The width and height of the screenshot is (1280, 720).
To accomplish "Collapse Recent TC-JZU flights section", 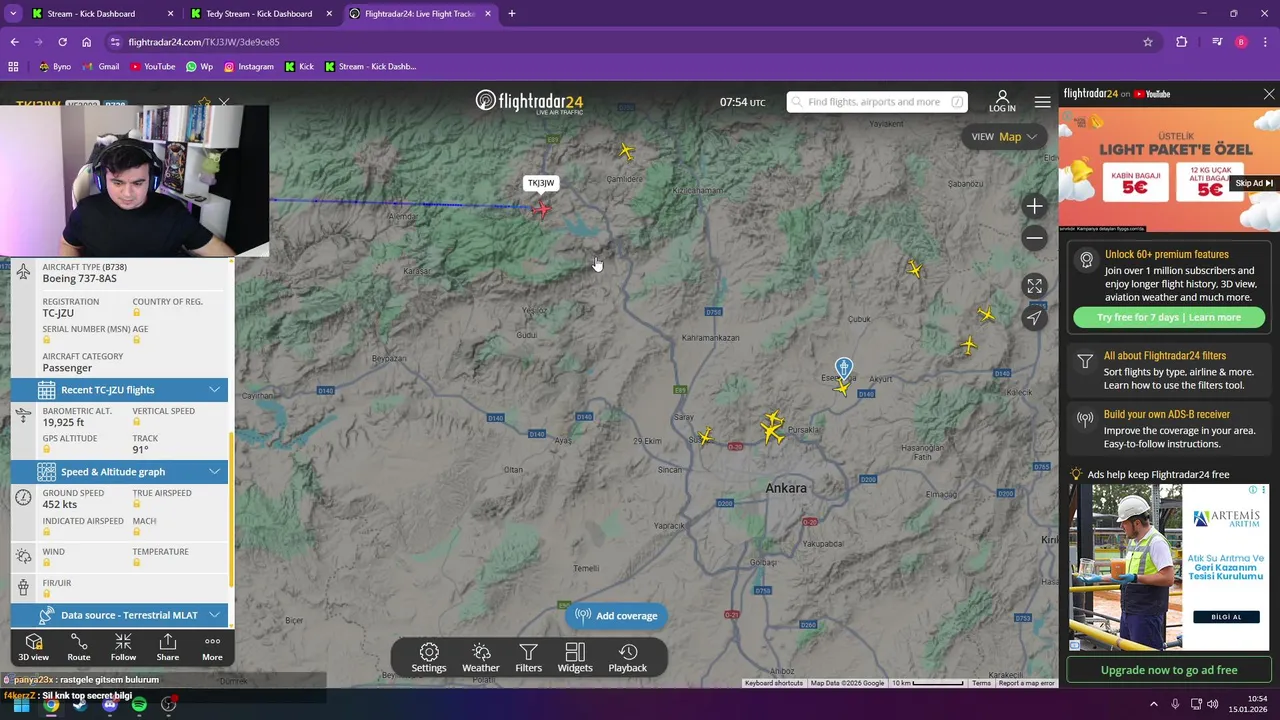I will [119, 390].
